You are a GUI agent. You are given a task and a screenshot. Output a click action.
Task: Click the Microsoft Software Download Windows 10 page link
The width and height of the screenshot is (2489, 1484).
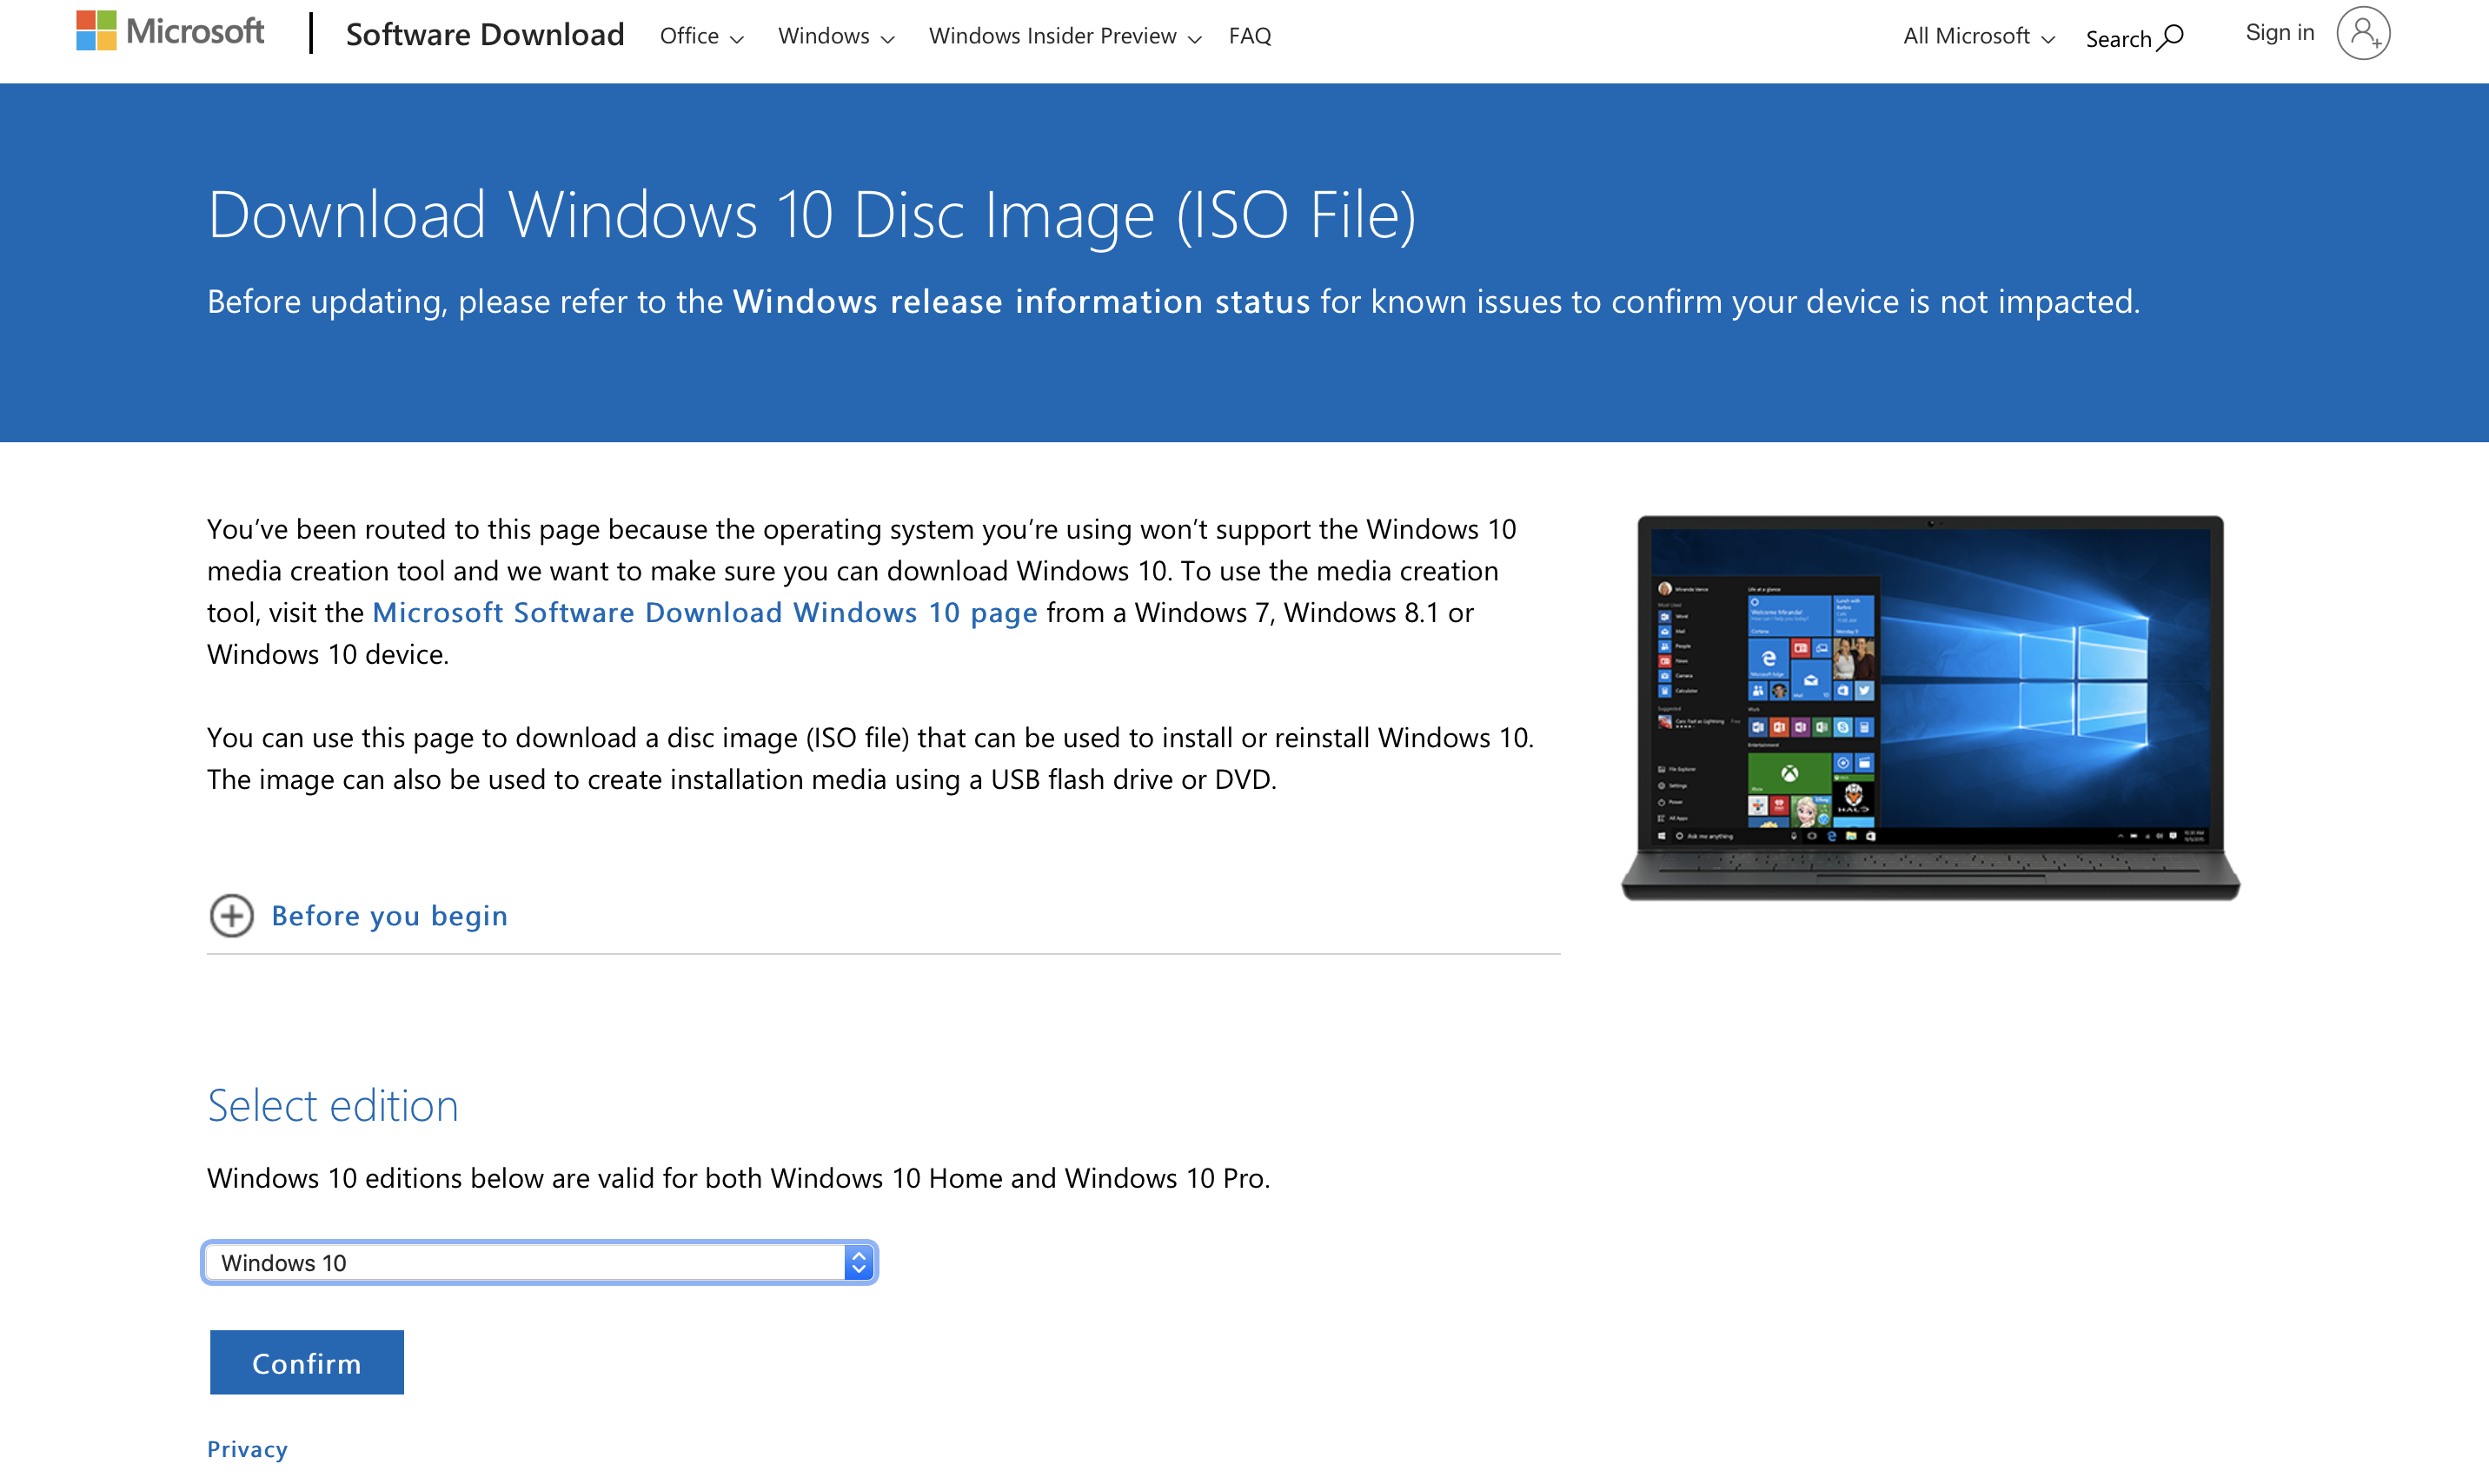tap(703, 612)
